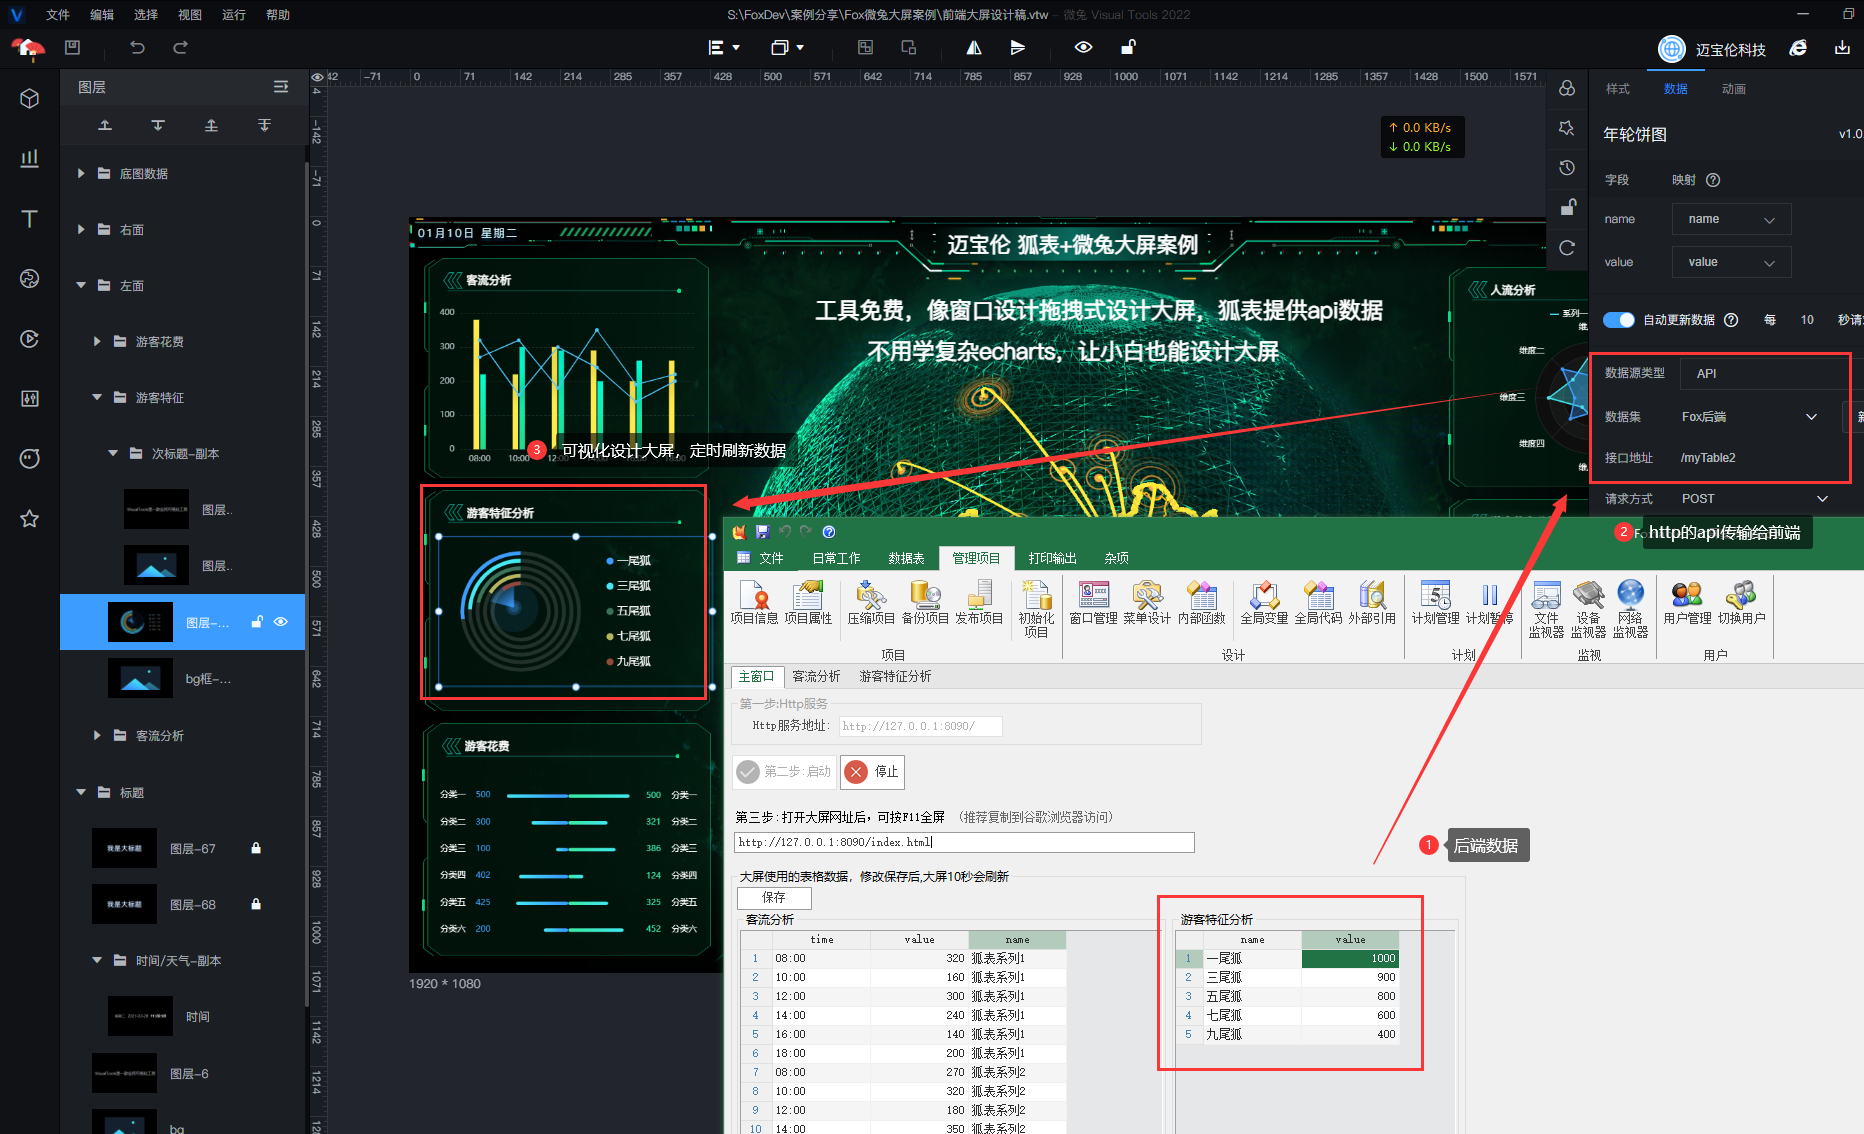
Task: Click the 备份项目 icon in Fox ribbon
Action: tap(925, 603)
